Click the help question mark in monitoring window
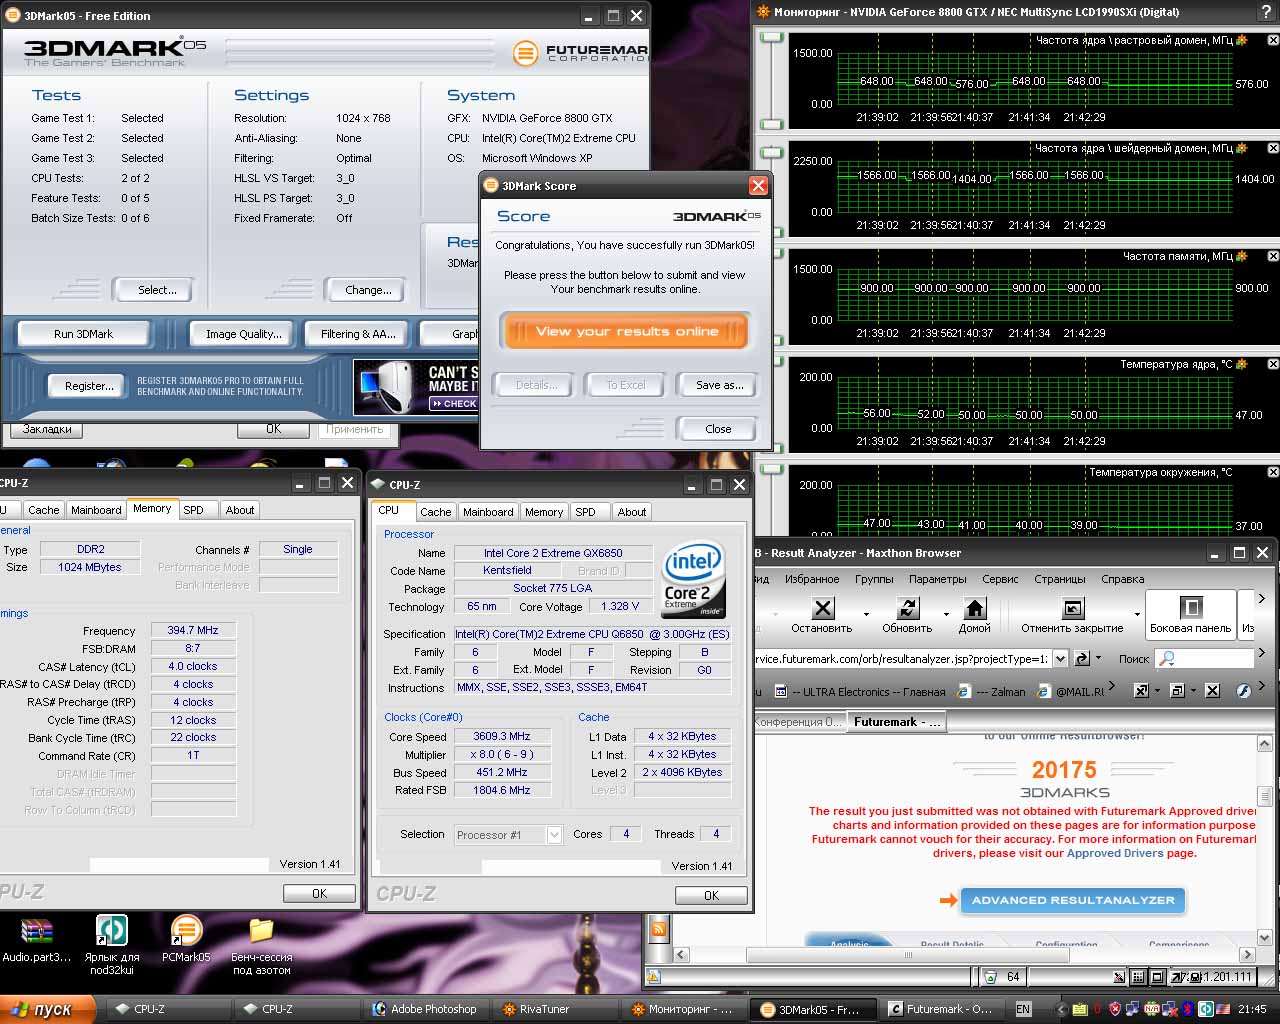Viewport: 1280px width, 1024px height. coord(1267,12)
